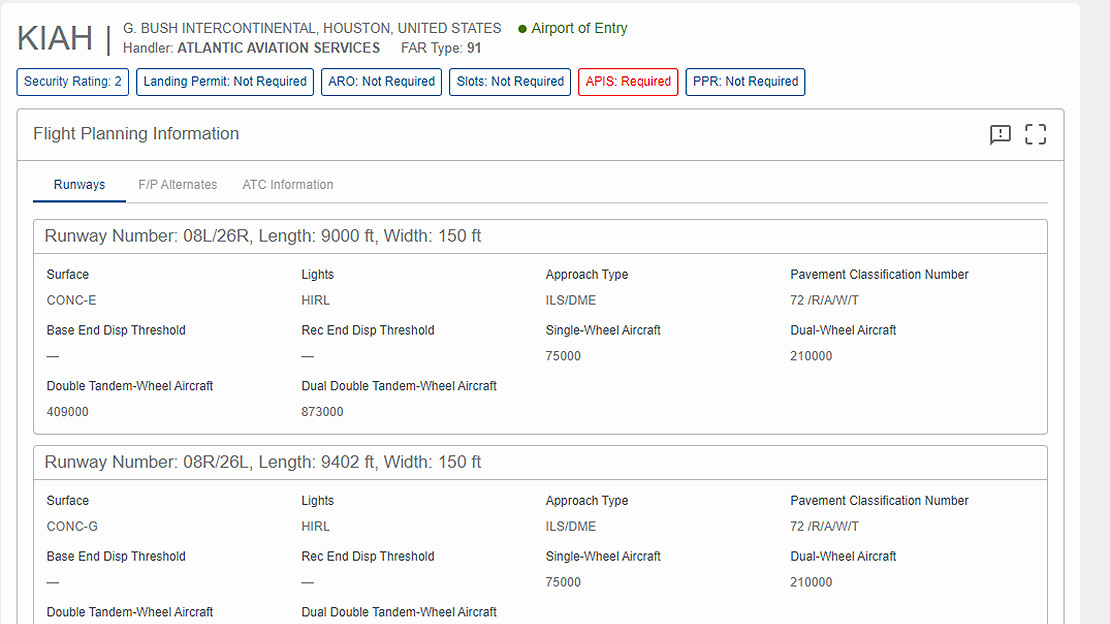Click the ARO: Not Required badge

382,82
